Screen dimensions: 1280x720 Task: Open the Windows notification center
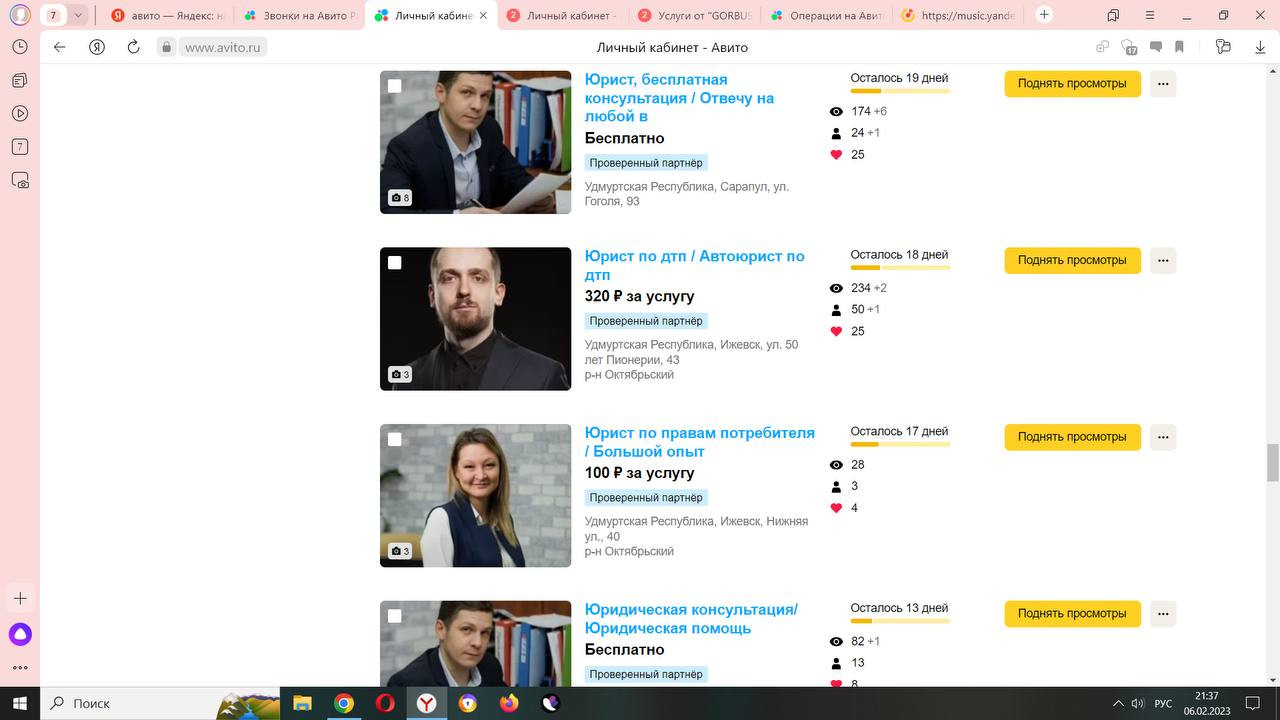[1253, 703]
